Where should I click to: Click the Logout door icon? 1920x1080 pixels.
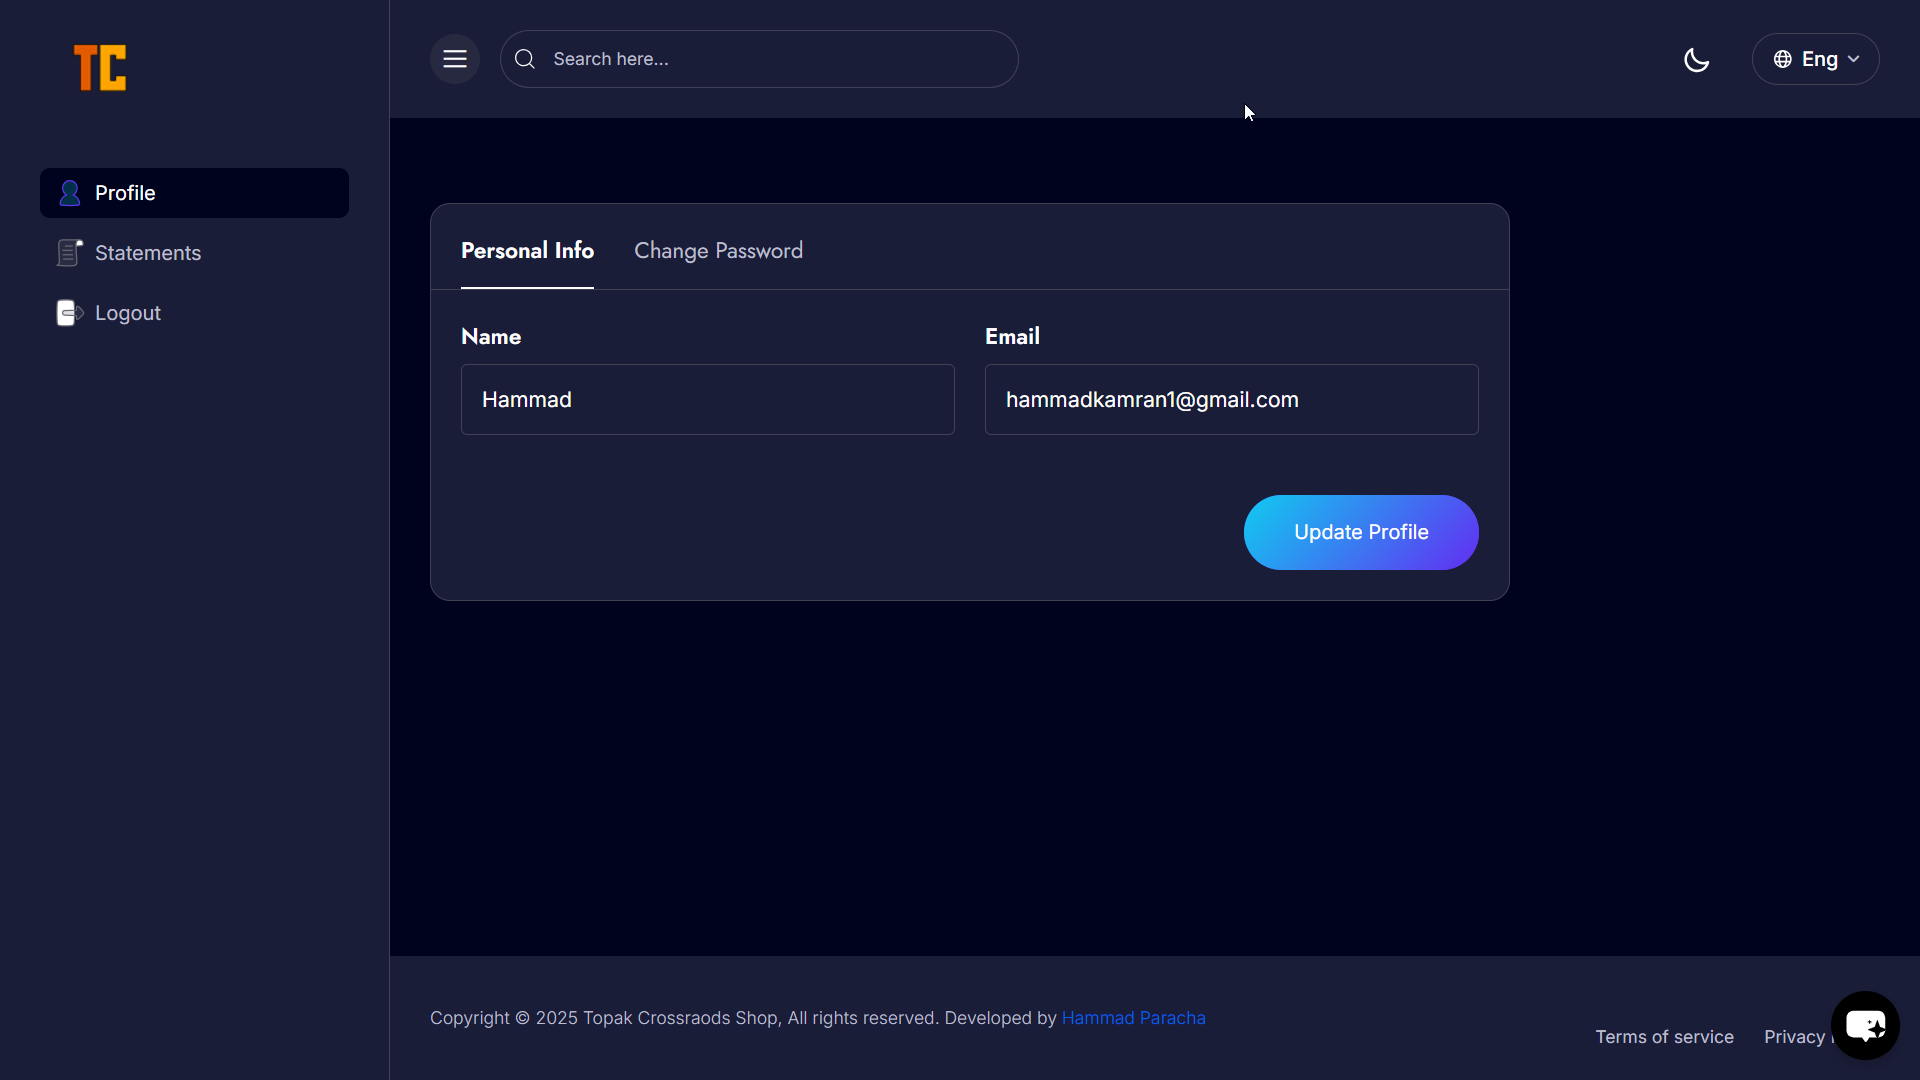click(69, 313)
